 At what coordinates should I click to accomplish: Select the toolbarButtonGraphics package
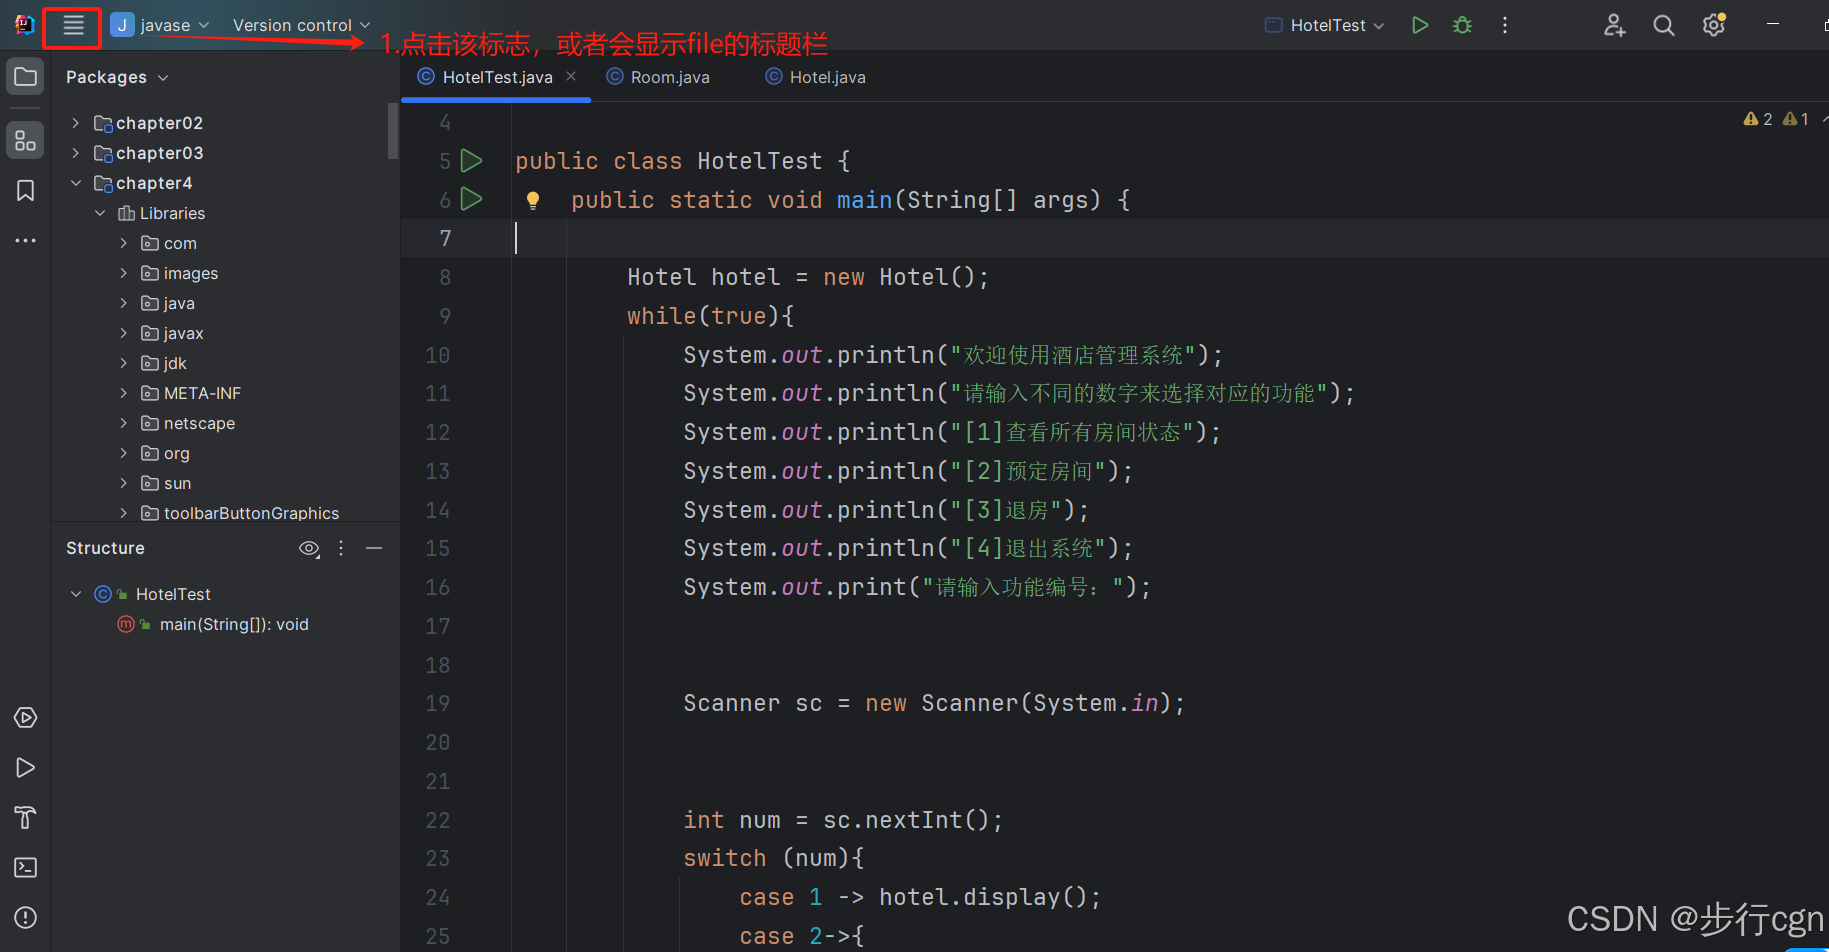click(x=240, y=513)
